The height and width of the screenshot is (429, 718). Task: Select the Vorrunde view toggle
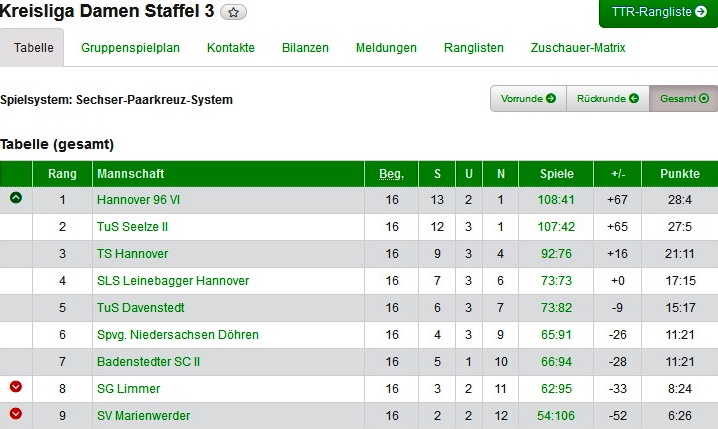pos(528,98)
